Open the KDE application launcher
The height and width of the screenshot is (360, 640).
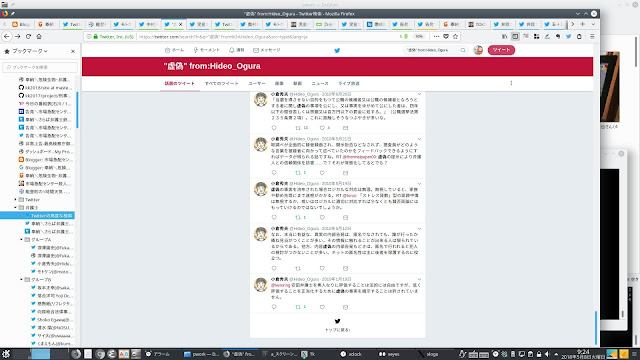[6, 354]
